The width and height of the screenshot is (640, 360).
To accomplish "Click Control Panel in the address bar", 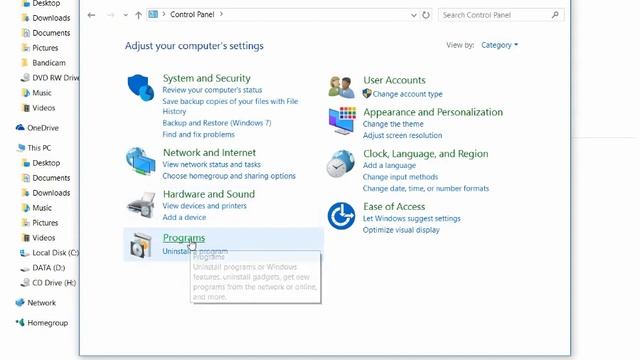I will (192, 14).
